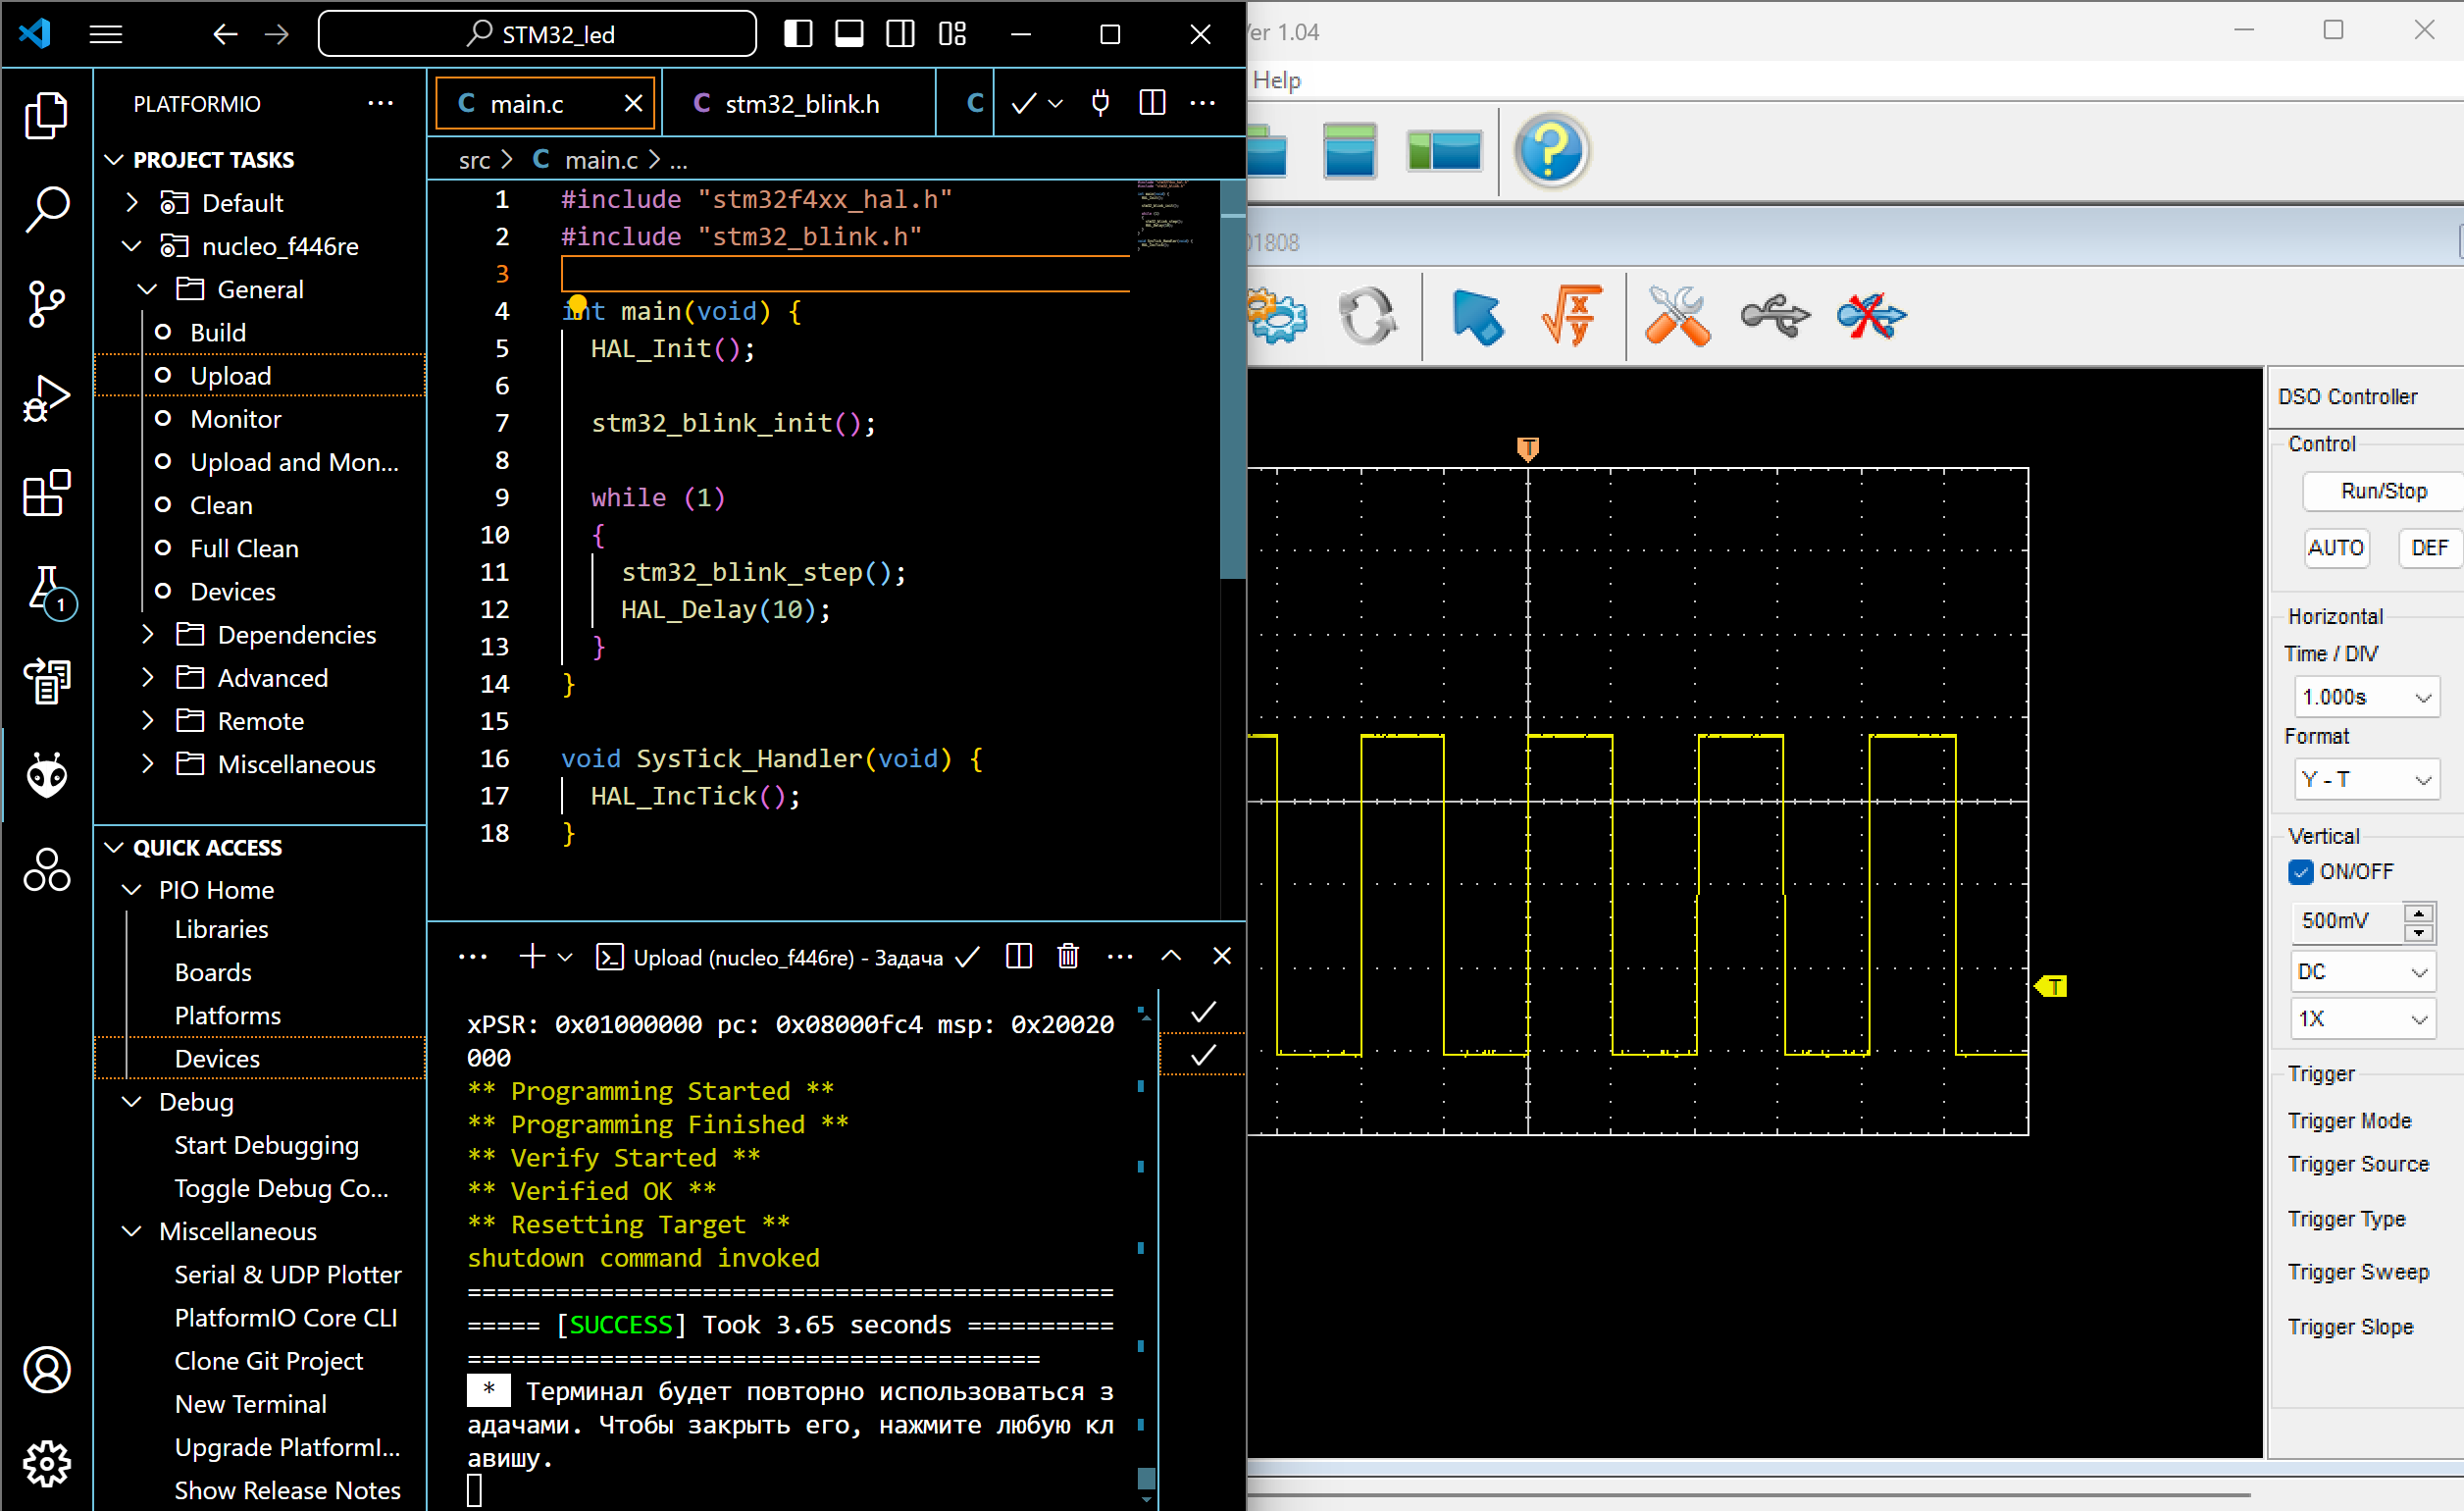Refresh the oscilloscope connection
This screenshot has height=1511, width=2464.
tap(1368, 318)
